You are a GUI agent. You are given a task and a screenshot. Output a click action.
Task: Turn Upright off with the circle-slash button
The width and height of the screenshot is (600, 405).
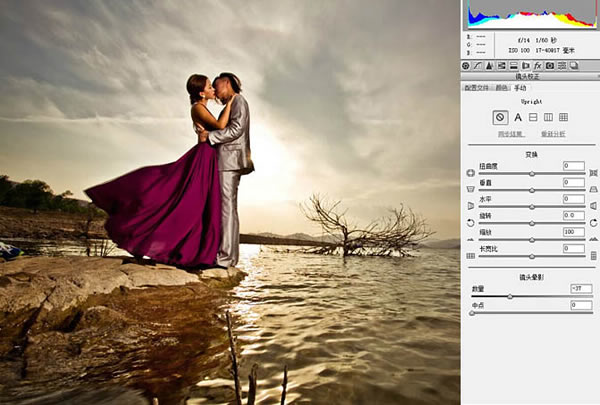(x=500, y=117)
